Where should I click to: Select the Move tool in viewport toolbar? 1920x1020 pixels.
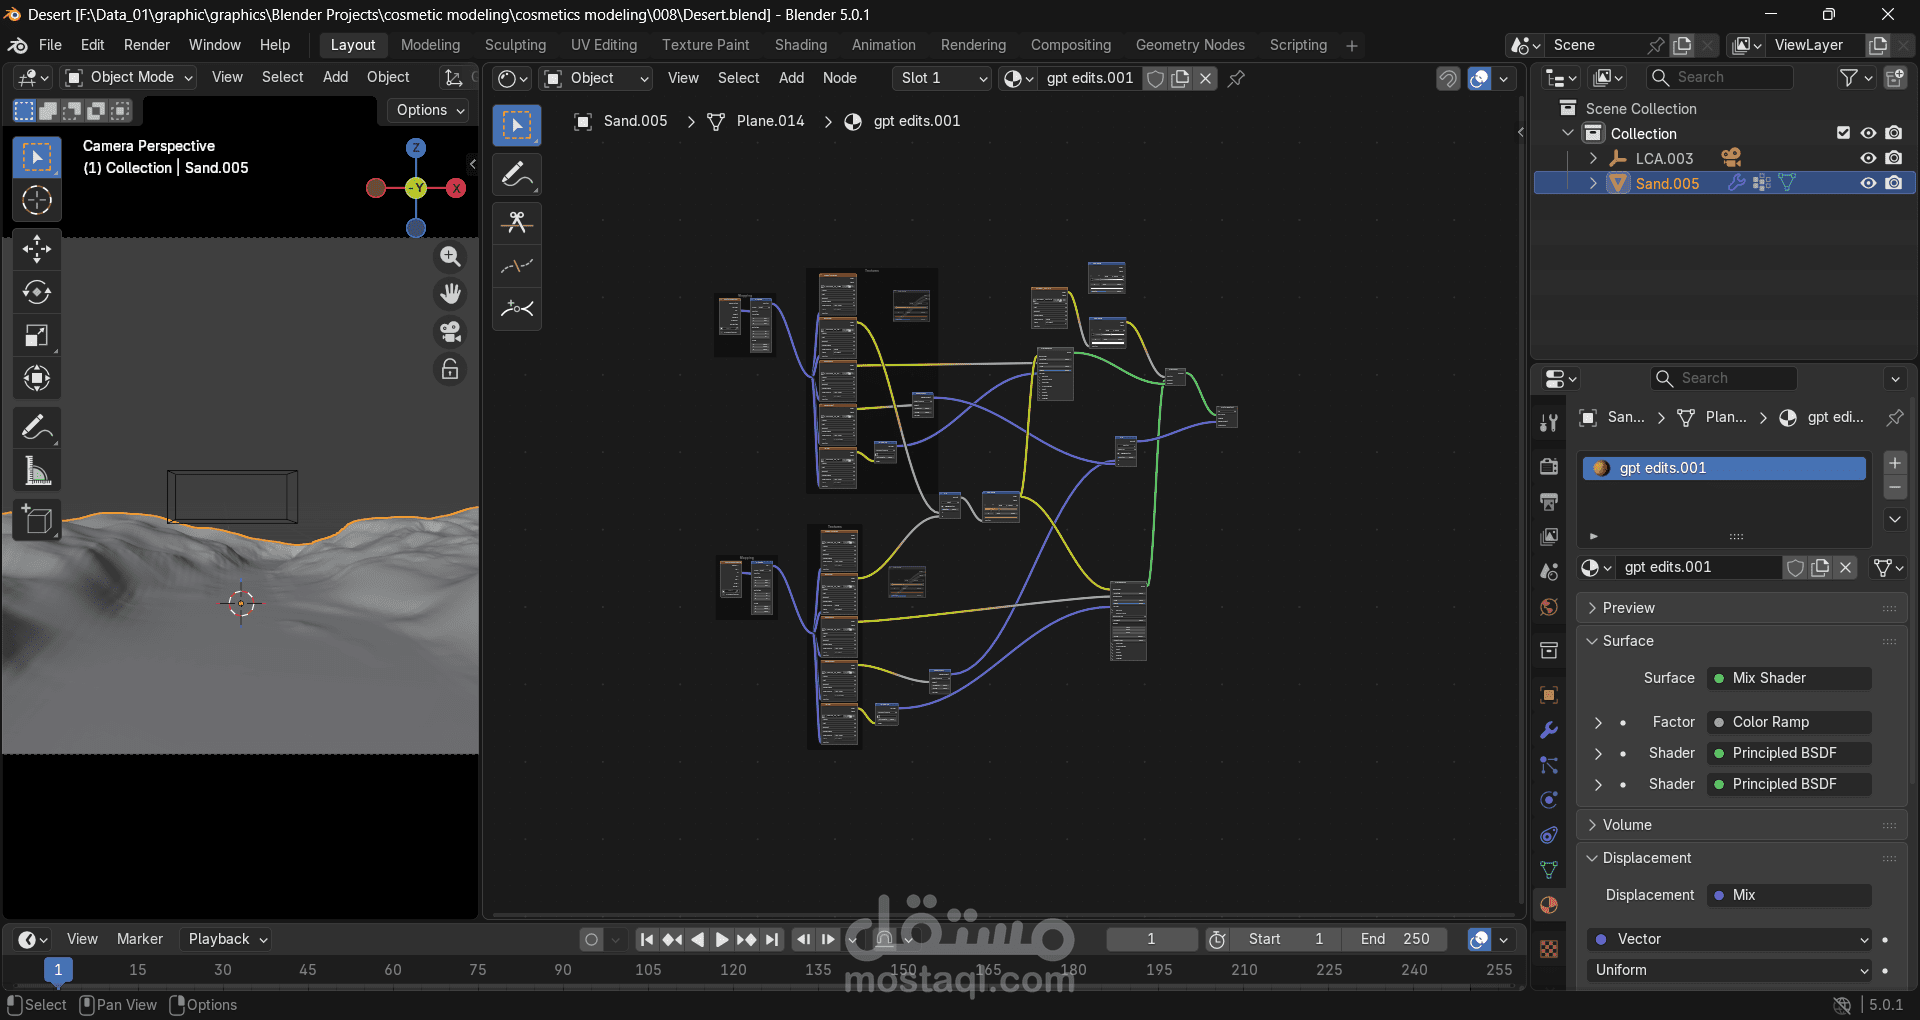(37, 249)
